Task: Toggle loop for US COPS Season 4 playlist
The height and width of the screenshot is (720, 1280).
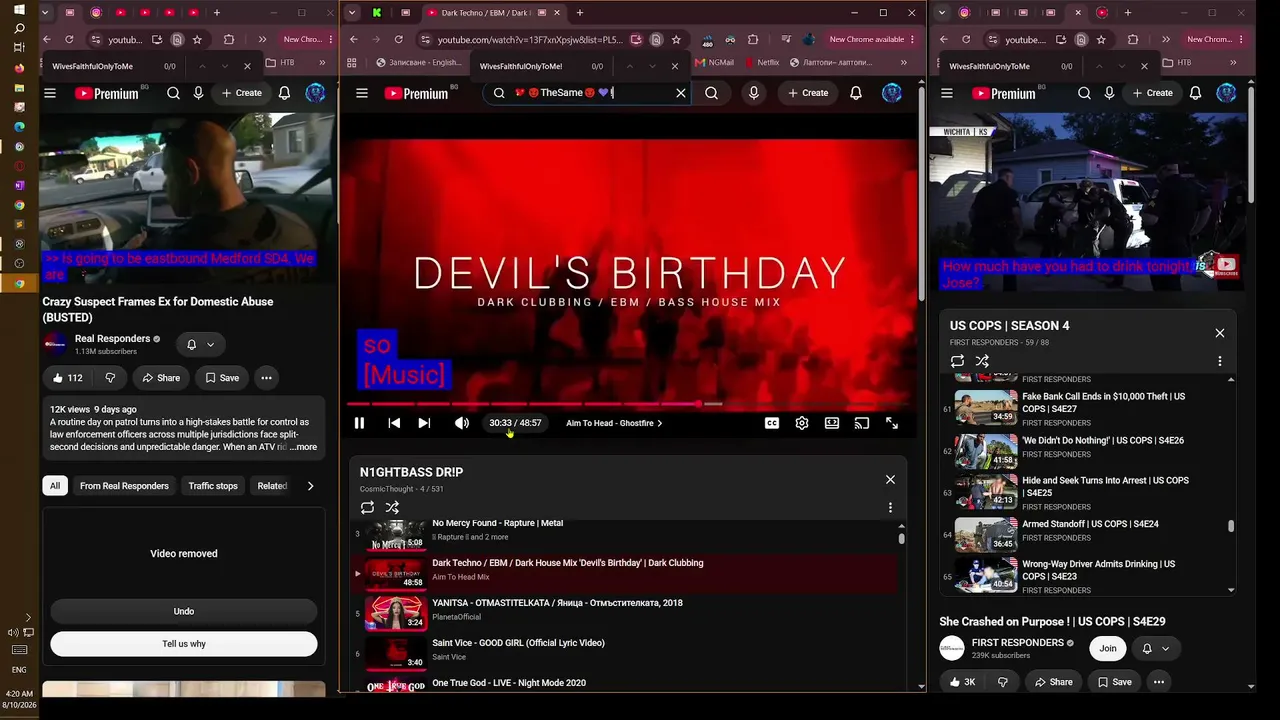Action: click(x=957, y=361)
